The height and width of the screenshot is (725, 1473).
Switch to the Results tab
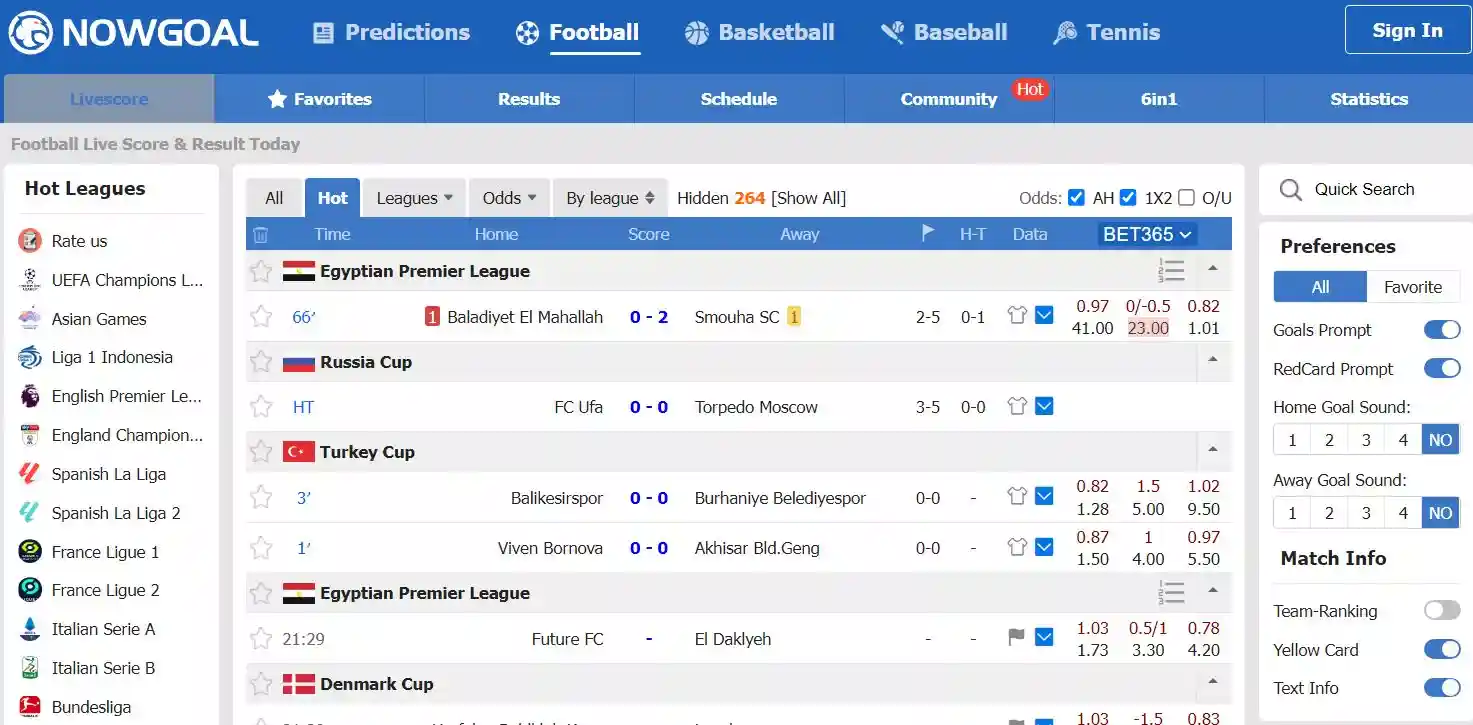coord(529,99)
